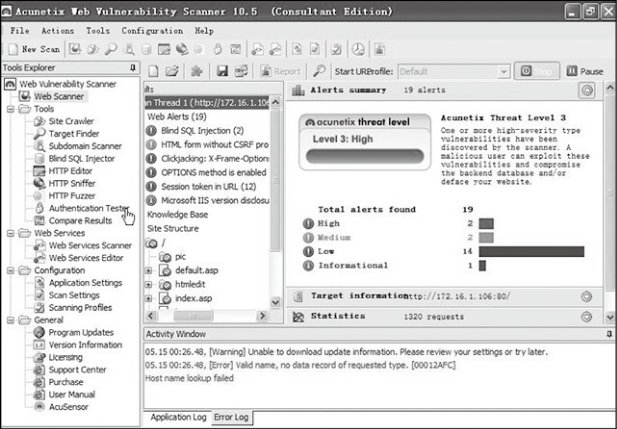Pin the Activity Window panel
617x429 pixels.
coord(609,334)
